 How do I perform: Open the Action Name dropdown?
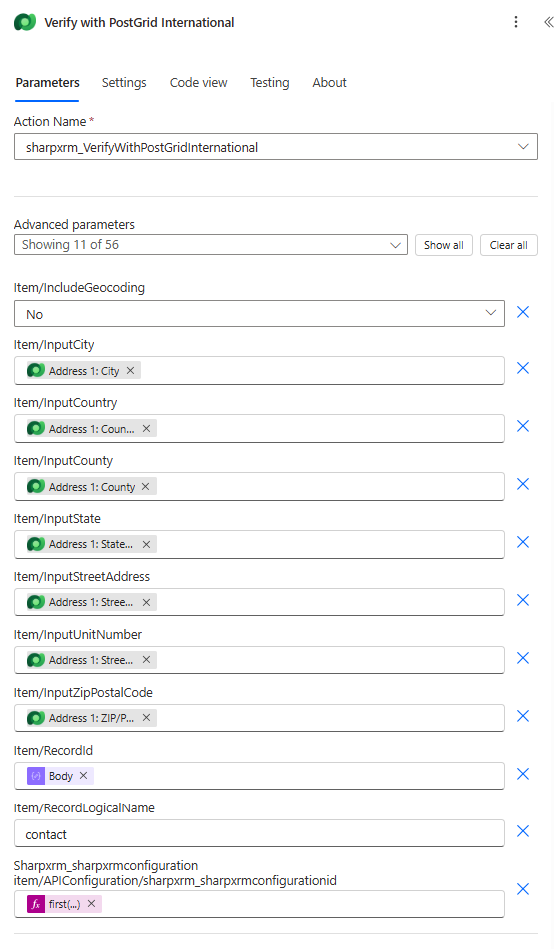(x=275, y=147)
